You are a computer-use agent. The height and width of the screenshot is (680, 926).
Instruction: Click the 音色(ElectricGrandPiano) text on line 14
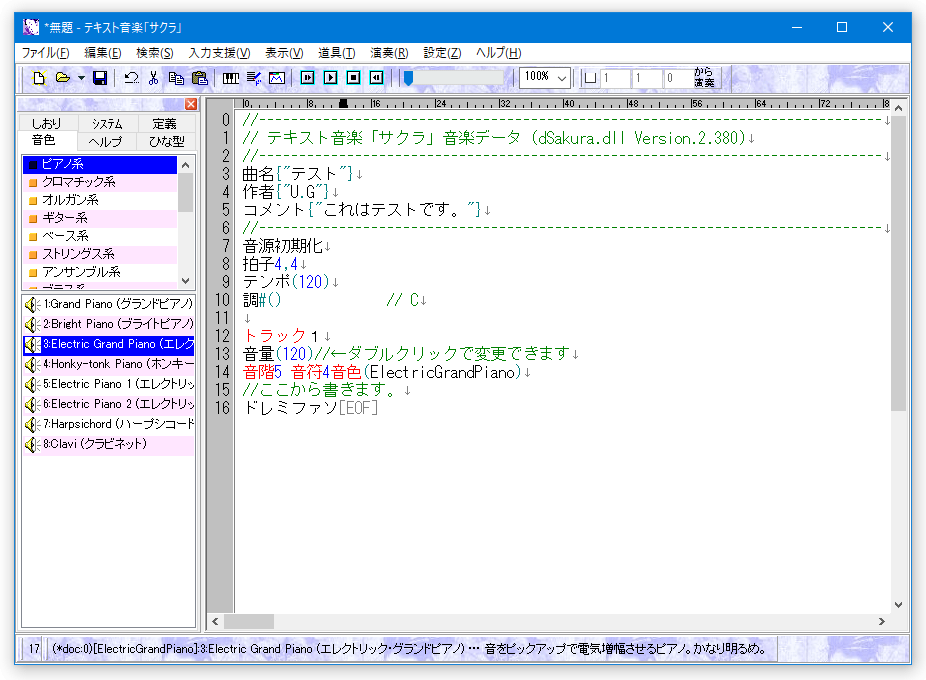(426, 373)
